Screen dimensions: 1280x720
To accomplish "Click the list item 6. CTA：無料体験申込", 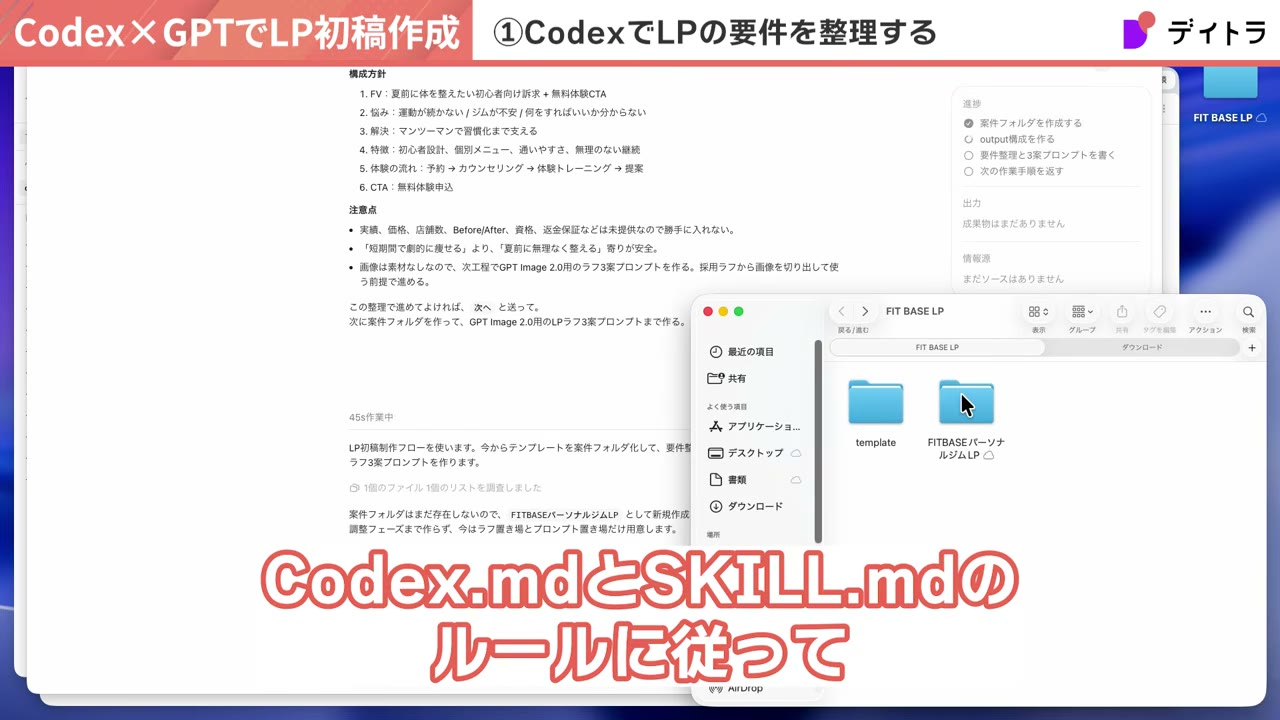I will coord(406,187).
